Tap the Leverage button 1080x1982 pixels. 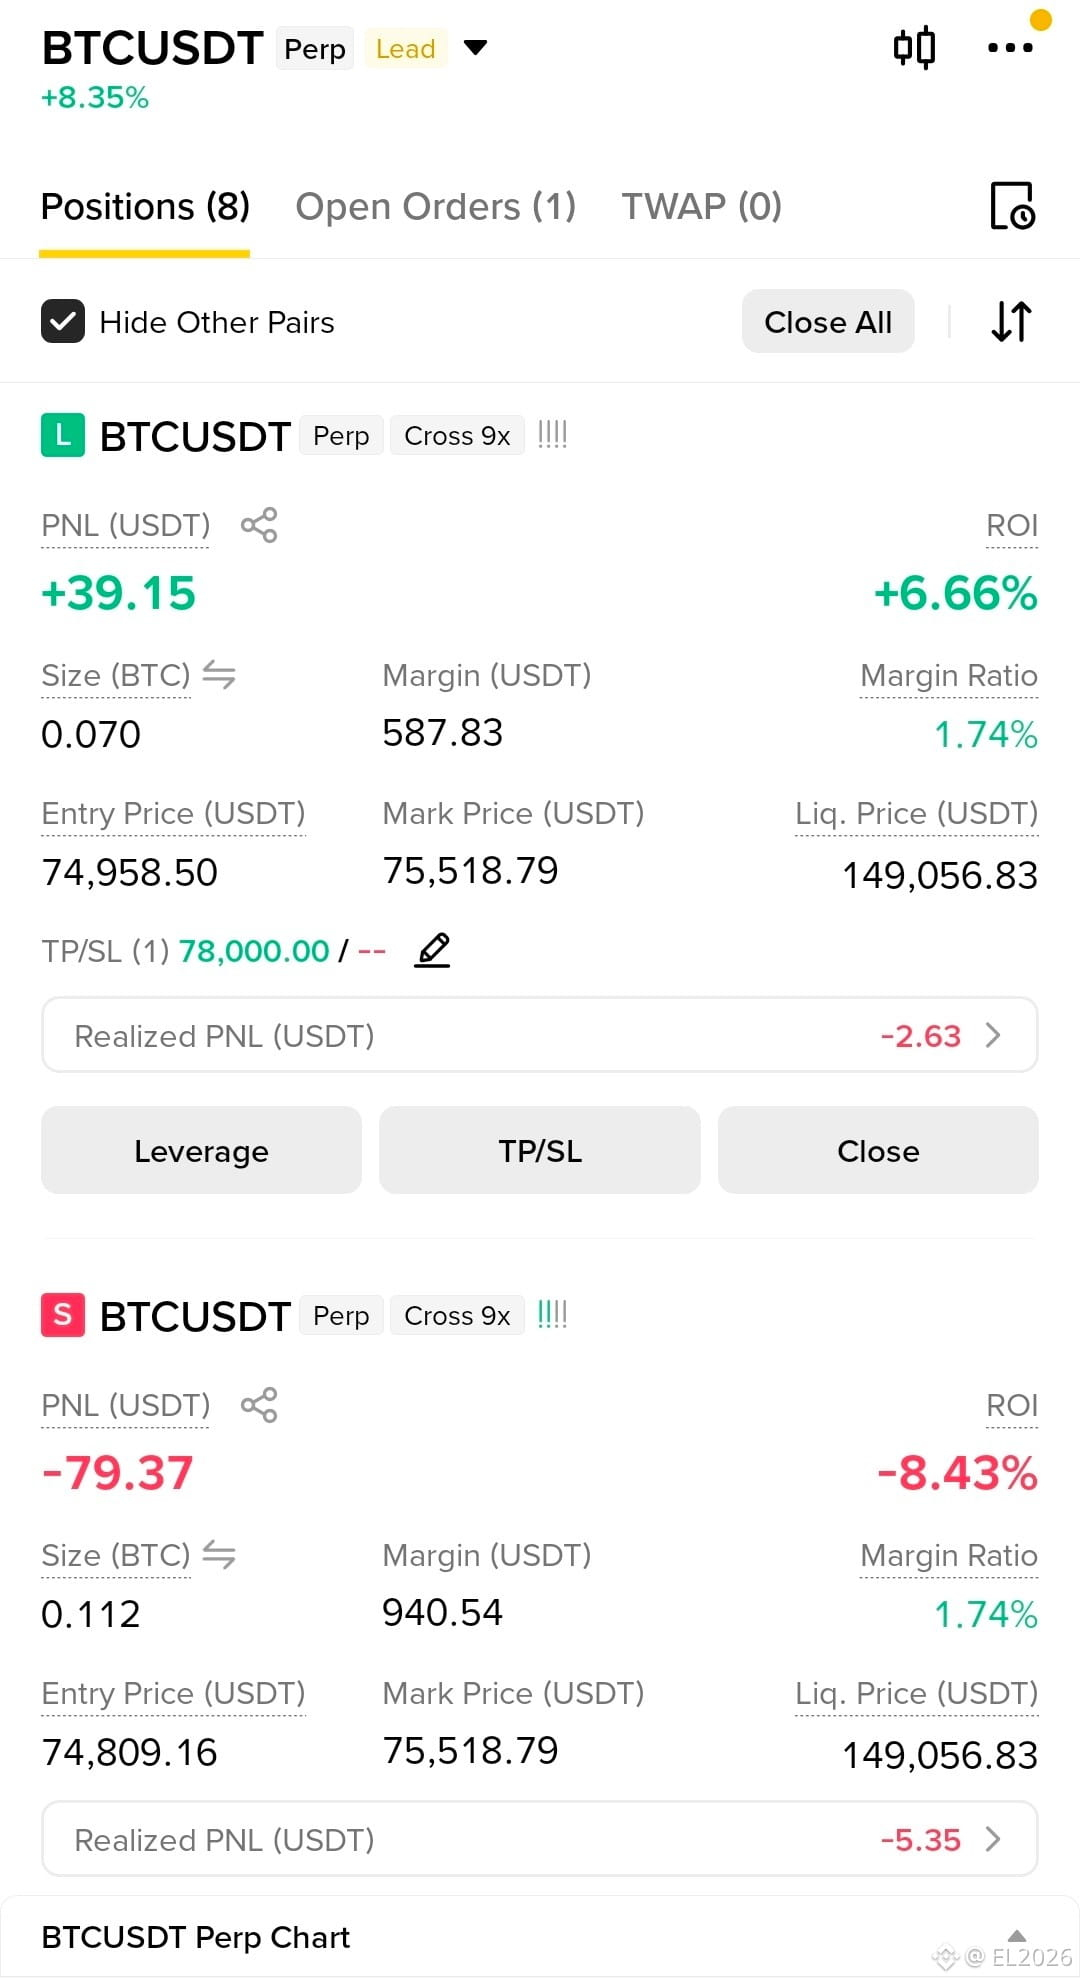[201, 1150]
